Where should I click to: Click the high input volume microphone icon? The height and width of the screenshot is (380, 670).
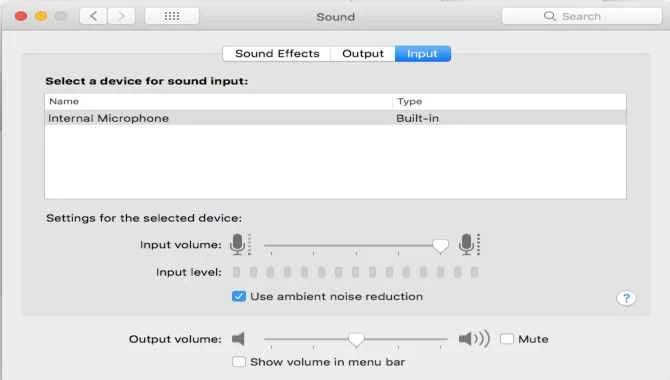469,244
